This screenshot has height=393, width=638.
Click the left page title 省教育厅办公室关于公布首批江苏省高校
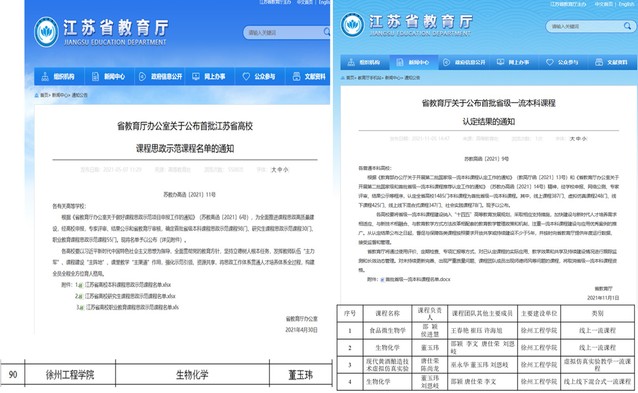[x=185, y=126]
